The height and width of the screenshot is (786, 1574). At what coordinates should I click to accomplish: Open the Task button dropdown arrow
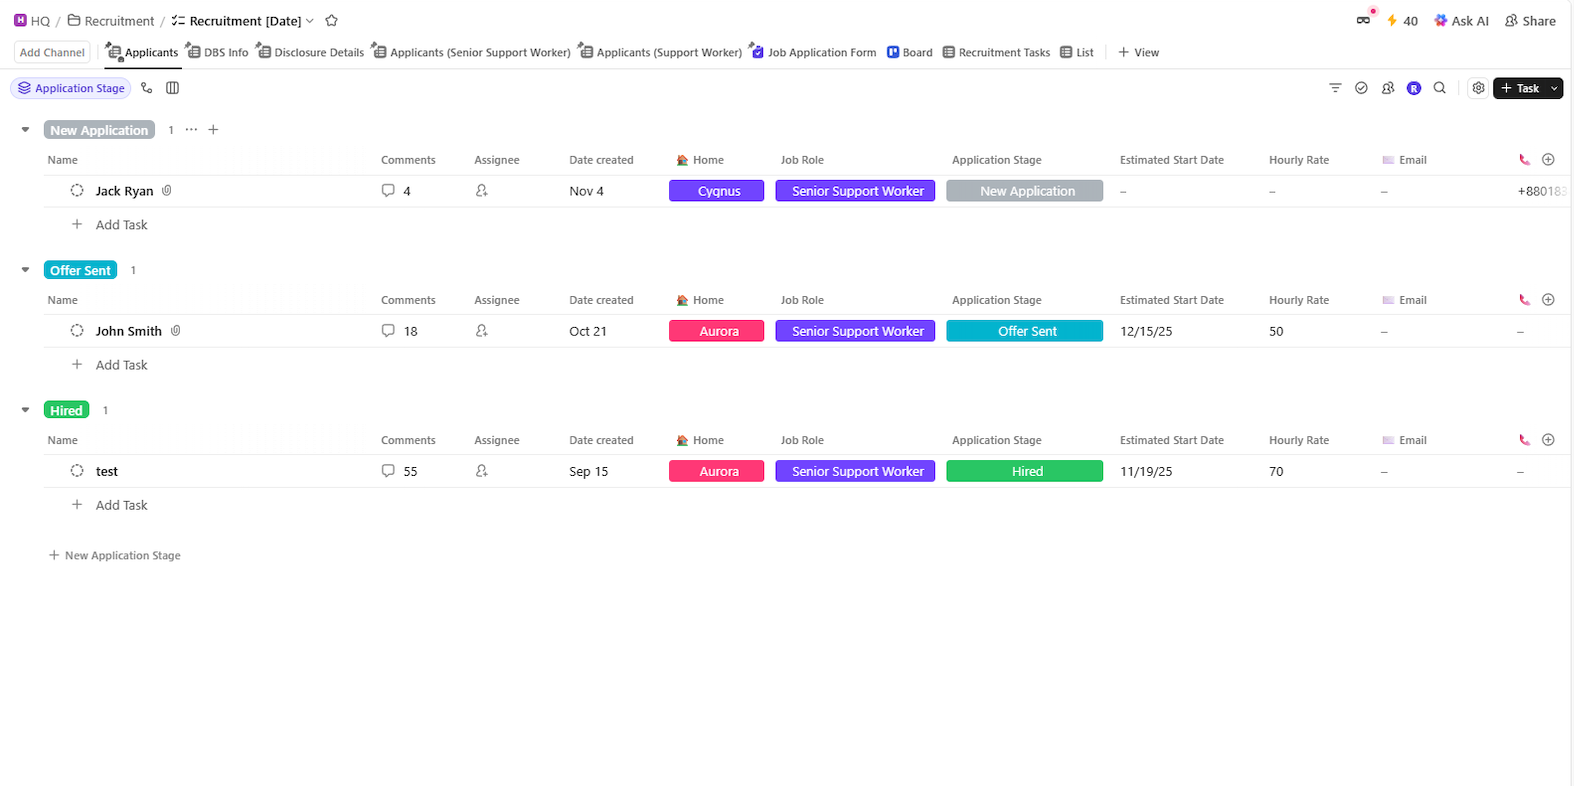(x=1554, y=88)
